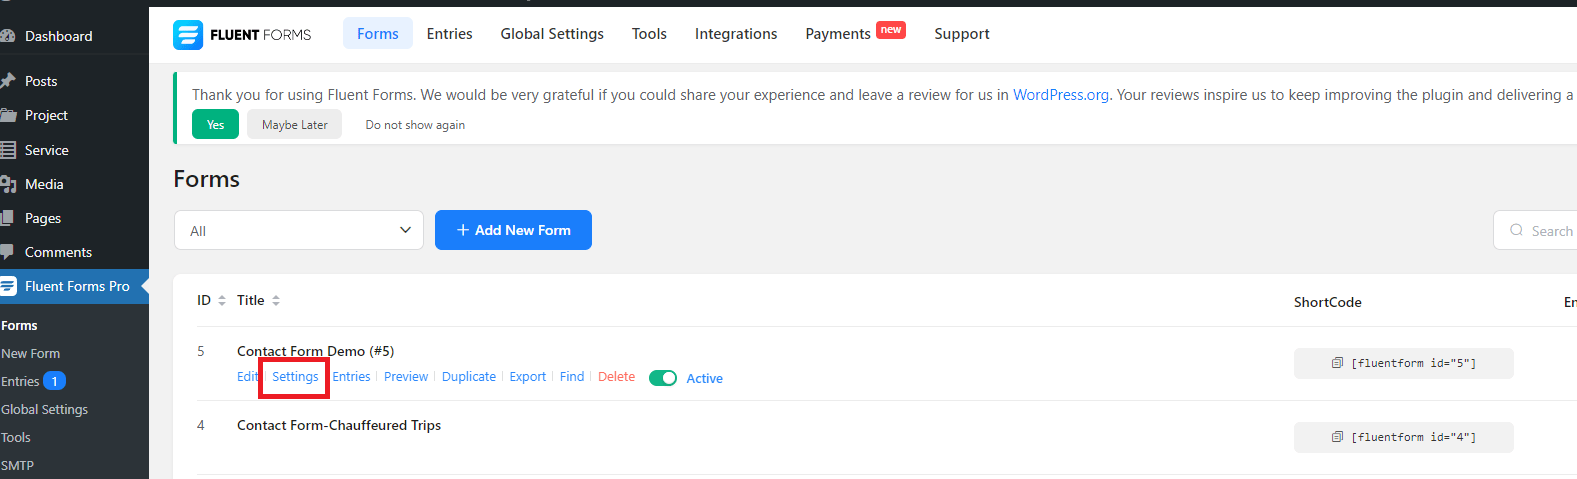Click Edit under Contact Form Demo
The image size is (1577, 479).
(x=248, y=377)
